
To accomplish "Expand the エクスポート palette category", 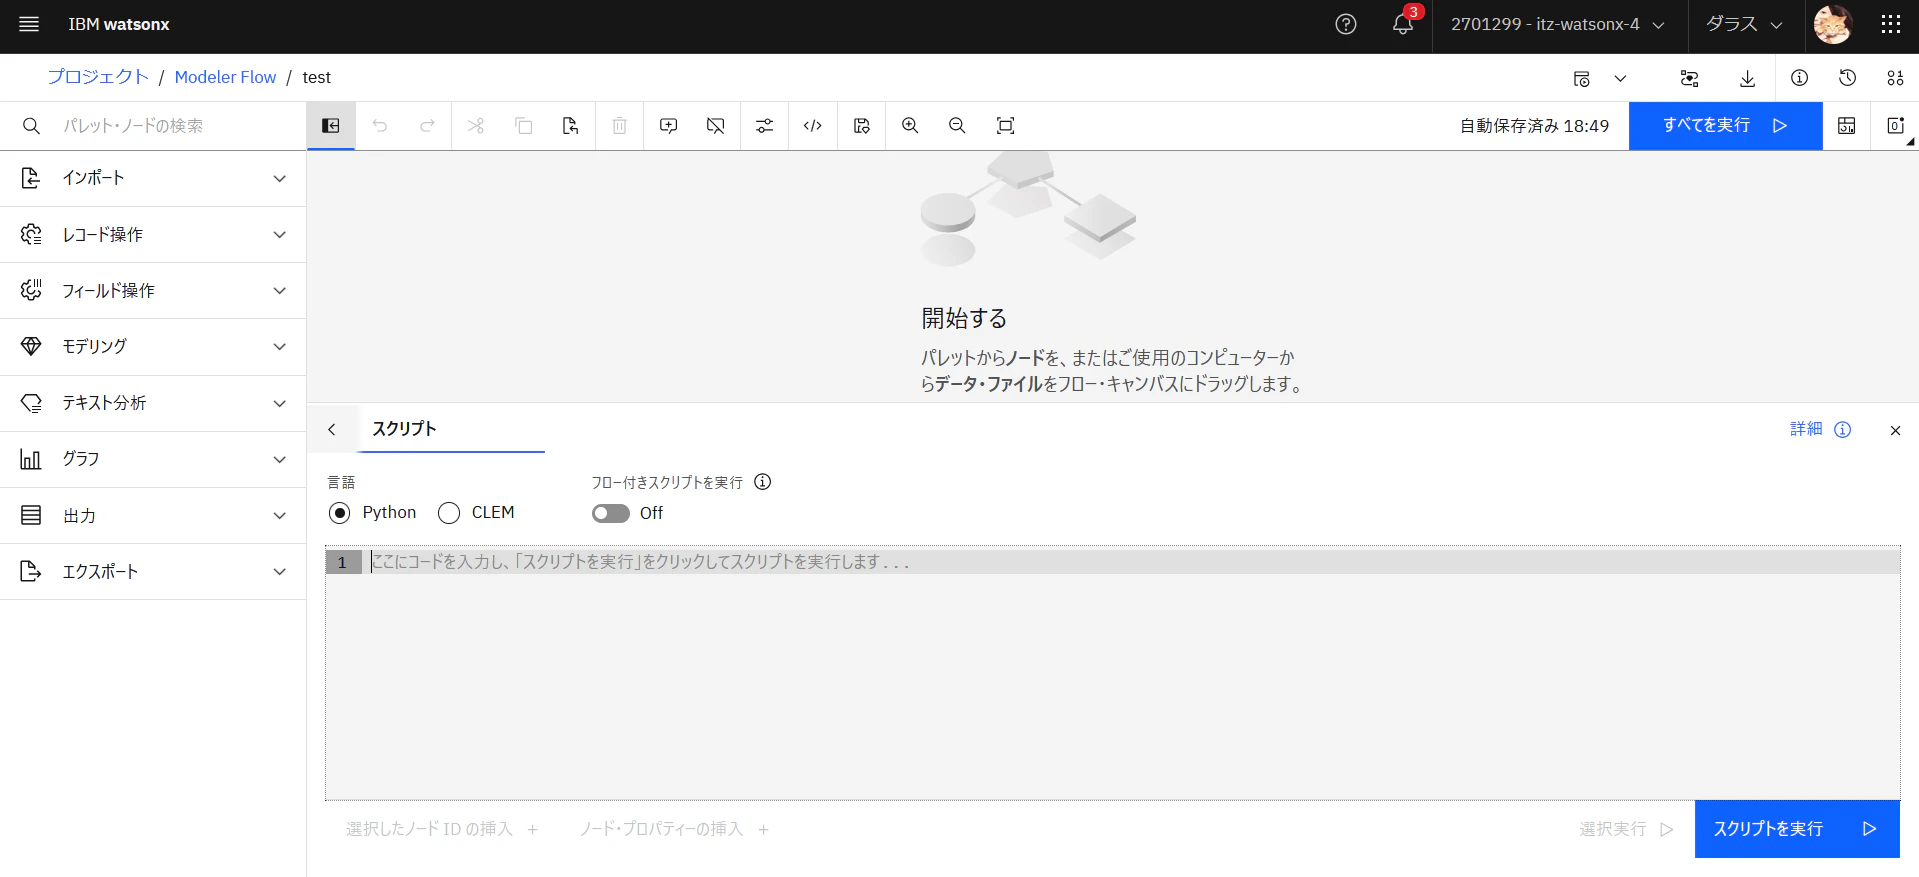I will click(153, 572).
